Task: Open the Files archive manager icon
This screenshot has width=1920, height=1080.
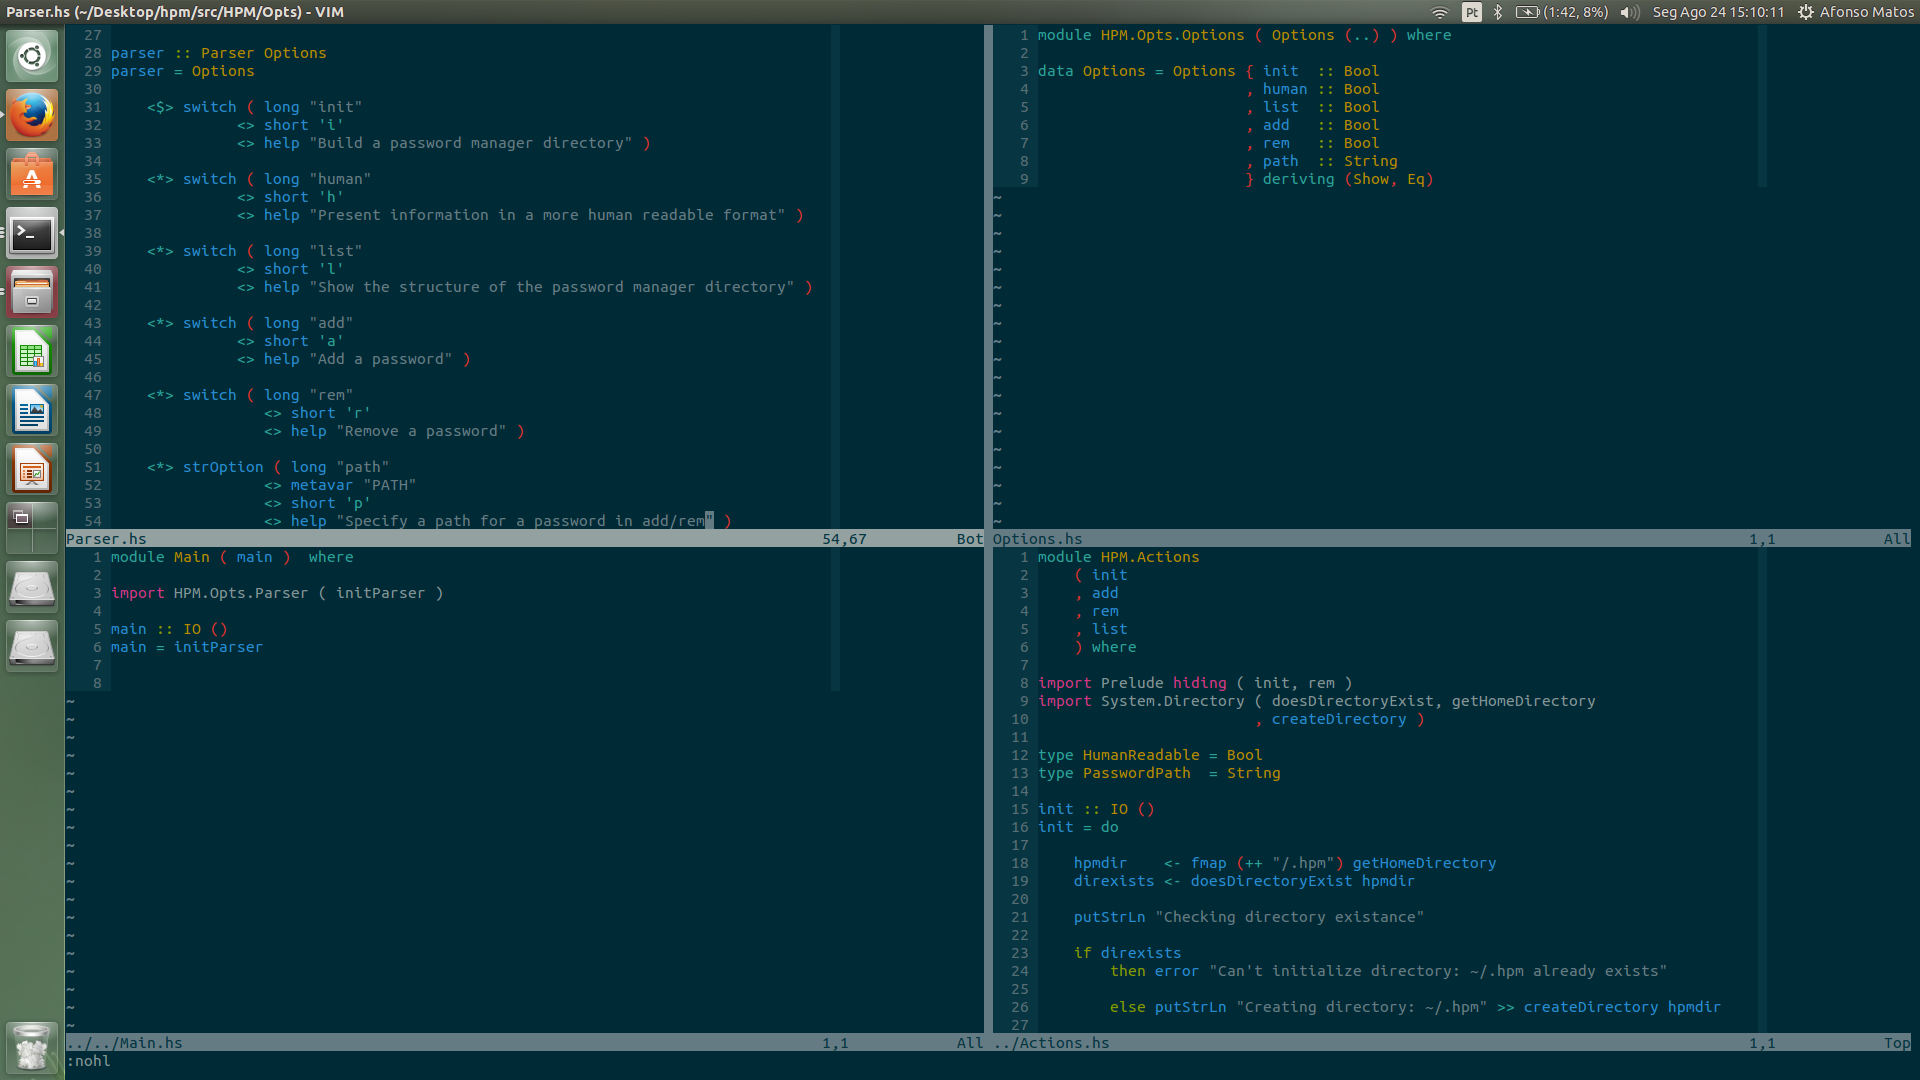Action: tap(32, 292)
